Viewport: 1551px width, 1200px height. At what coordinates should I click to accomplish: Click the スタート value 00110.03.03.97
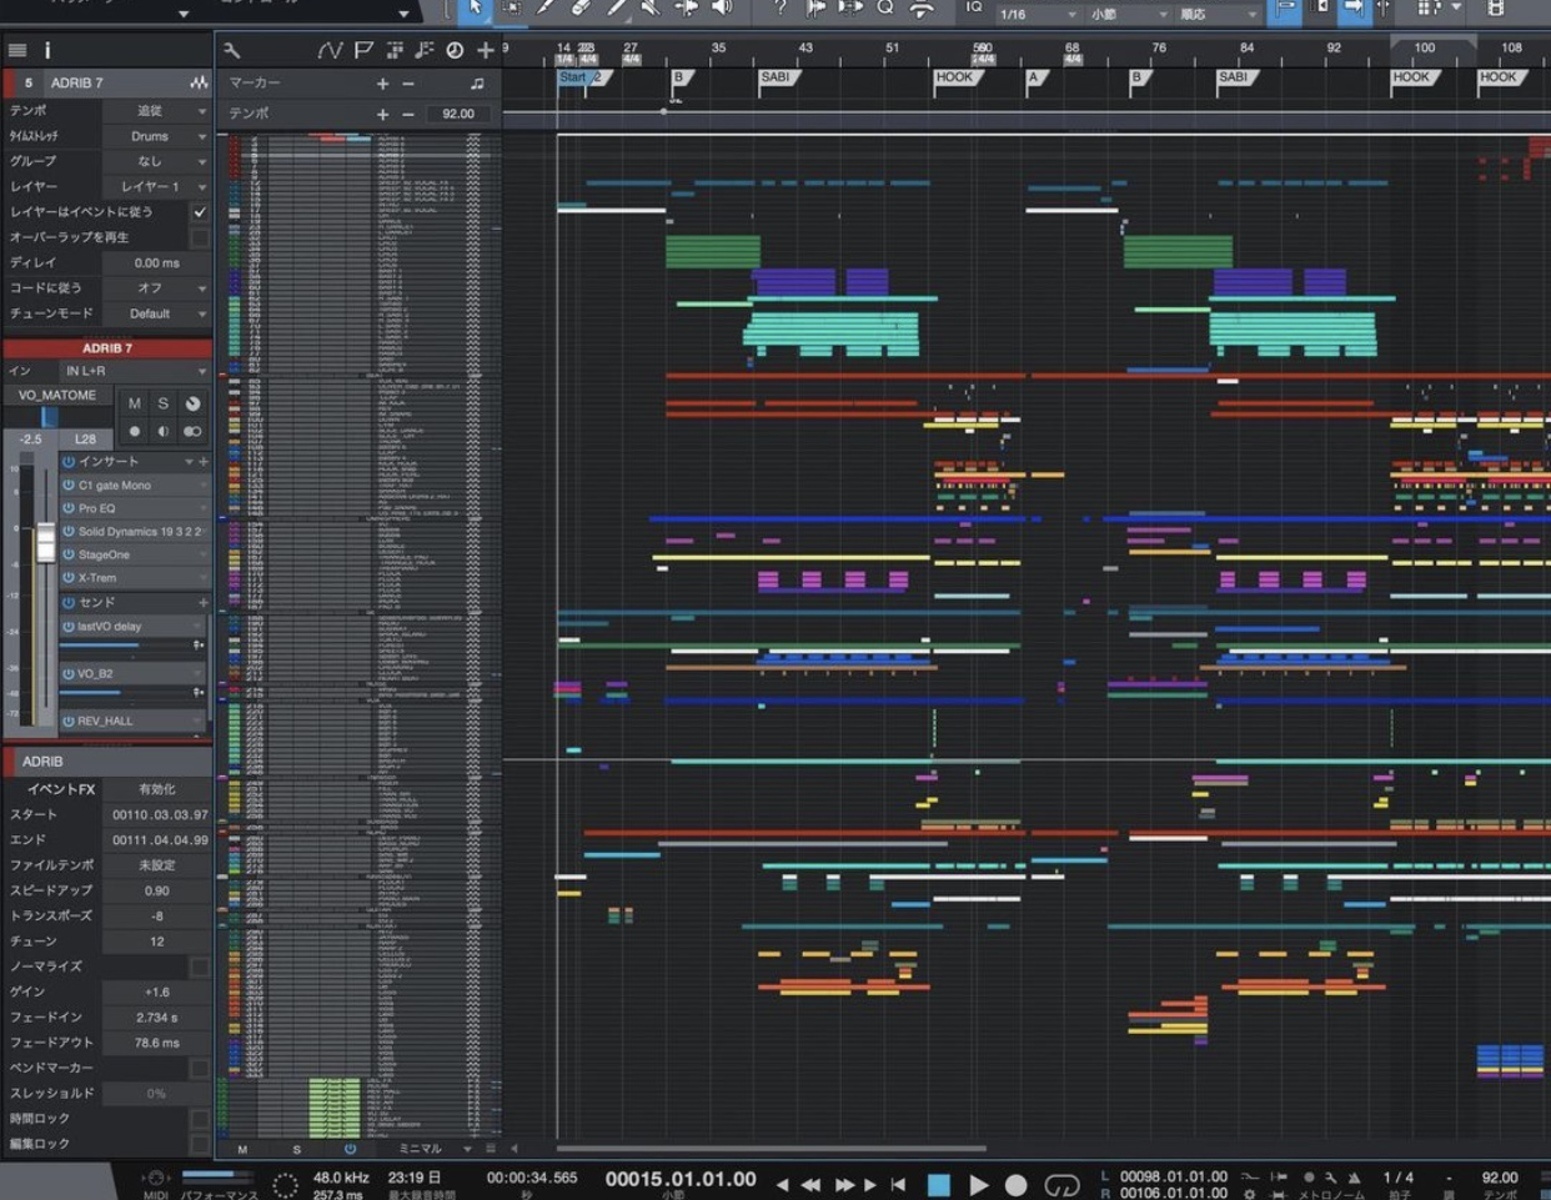click(x=160, y=815)
